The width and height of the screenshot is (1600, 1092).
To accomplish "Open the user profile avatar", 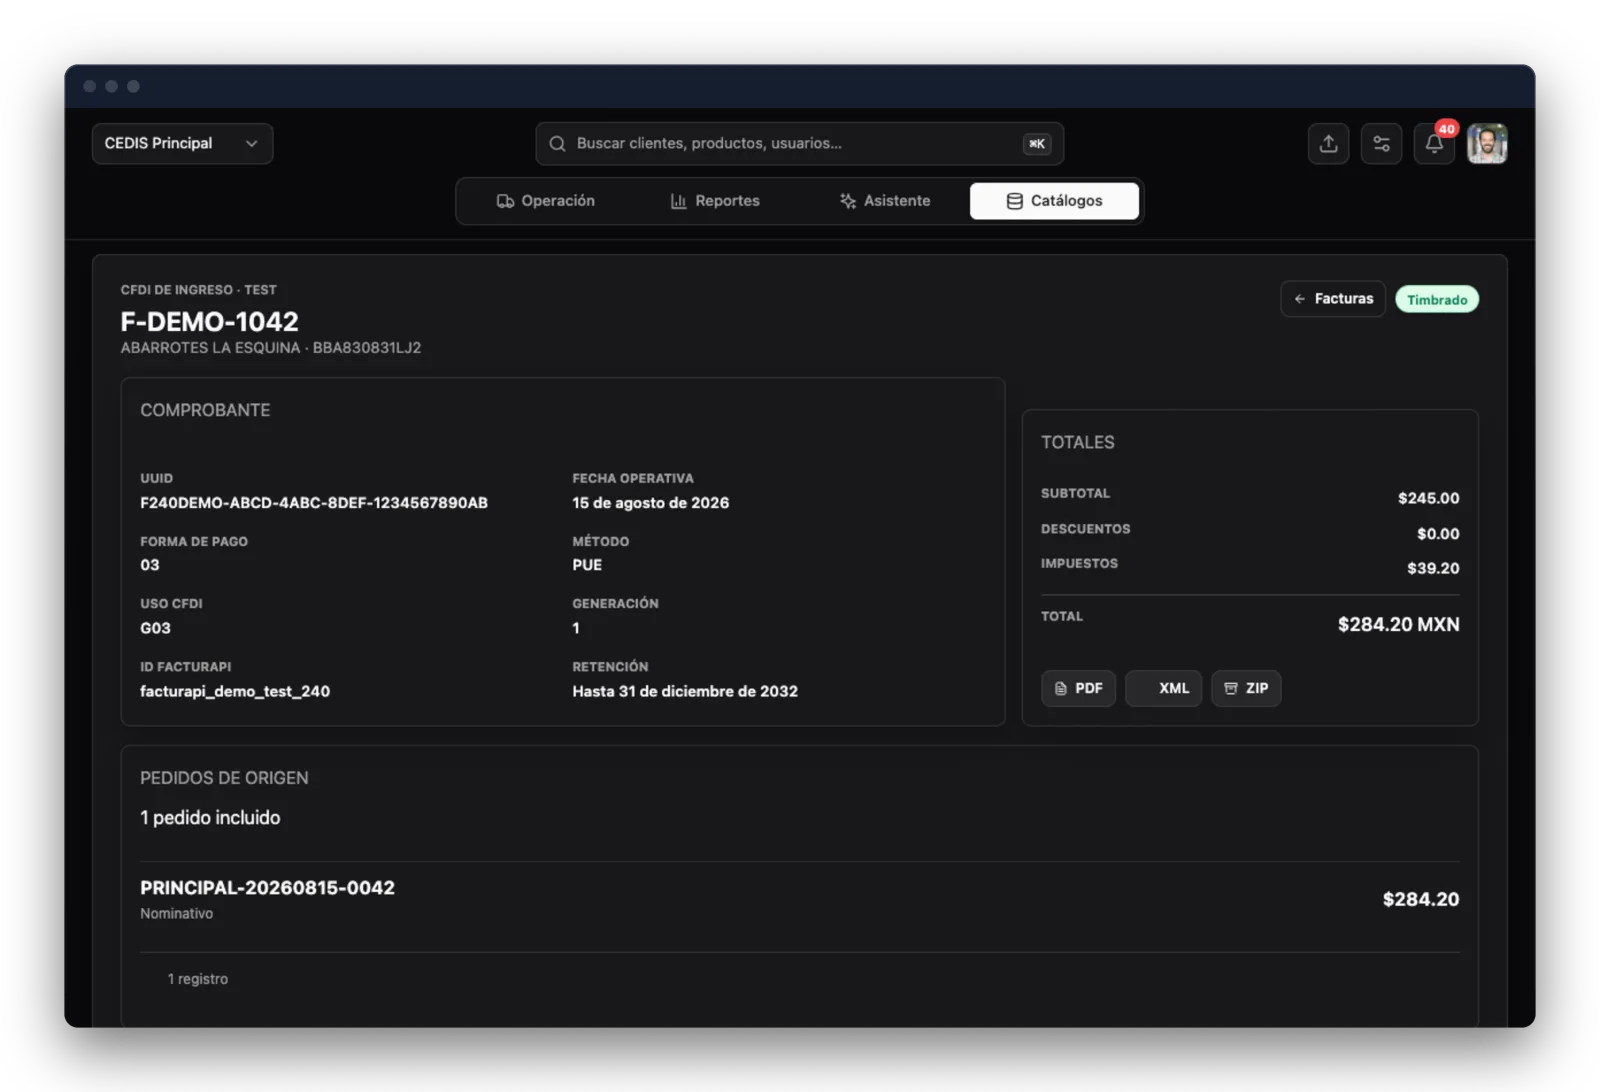I will [x=1487, y=144].
